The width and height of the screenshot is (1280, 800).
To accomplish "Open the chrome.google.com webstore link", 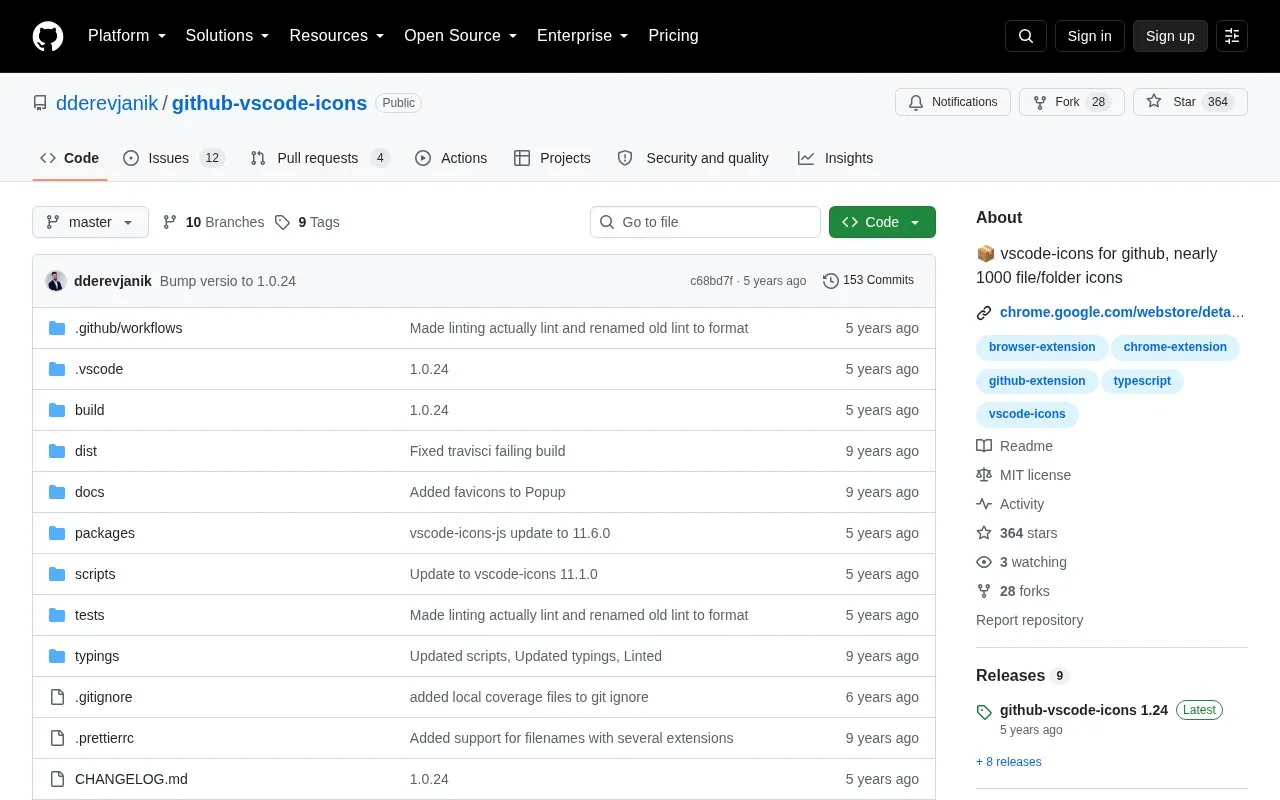I will tap(1122, 312).
